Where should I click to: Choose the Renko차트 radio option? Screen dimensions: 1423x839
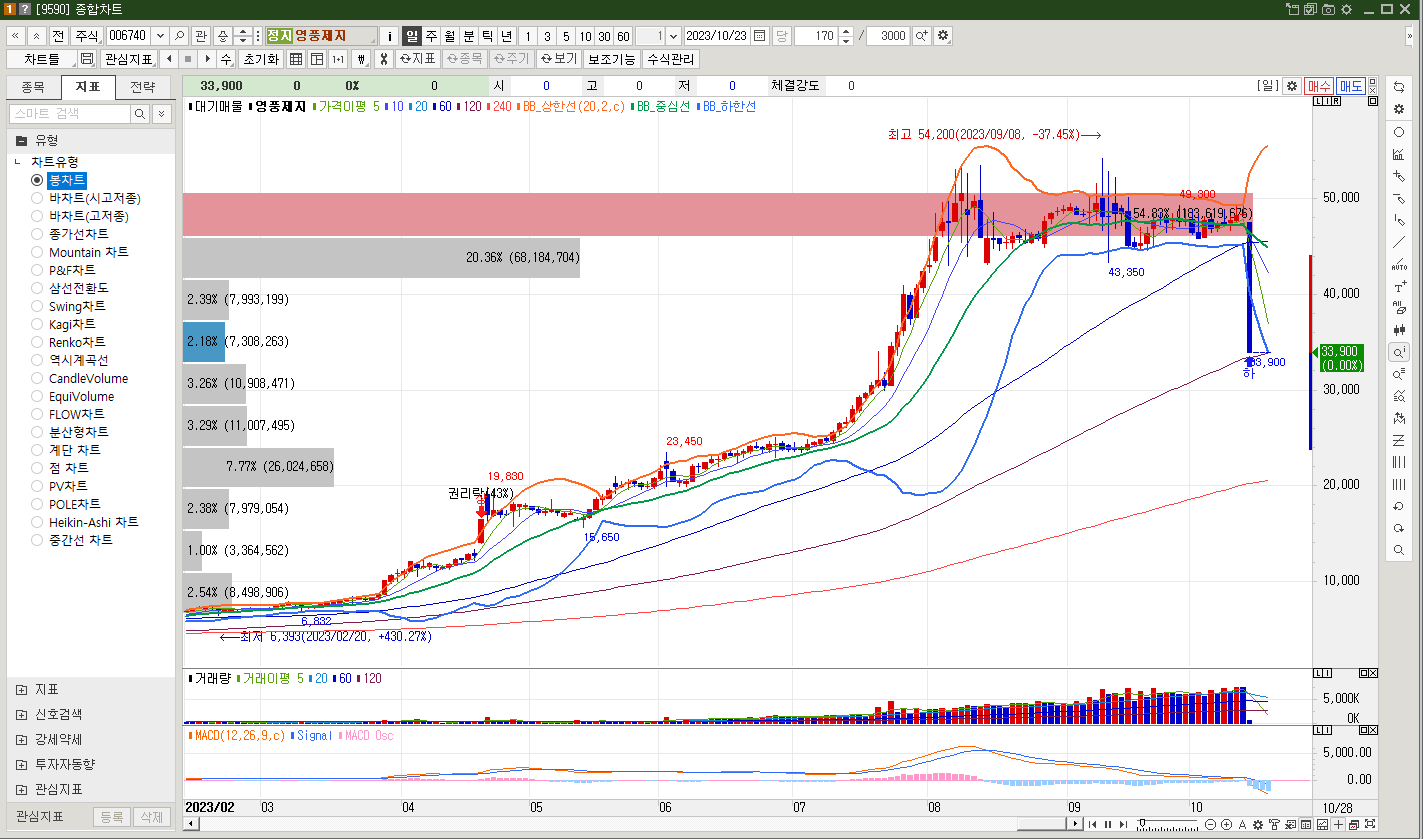(37, 342)
